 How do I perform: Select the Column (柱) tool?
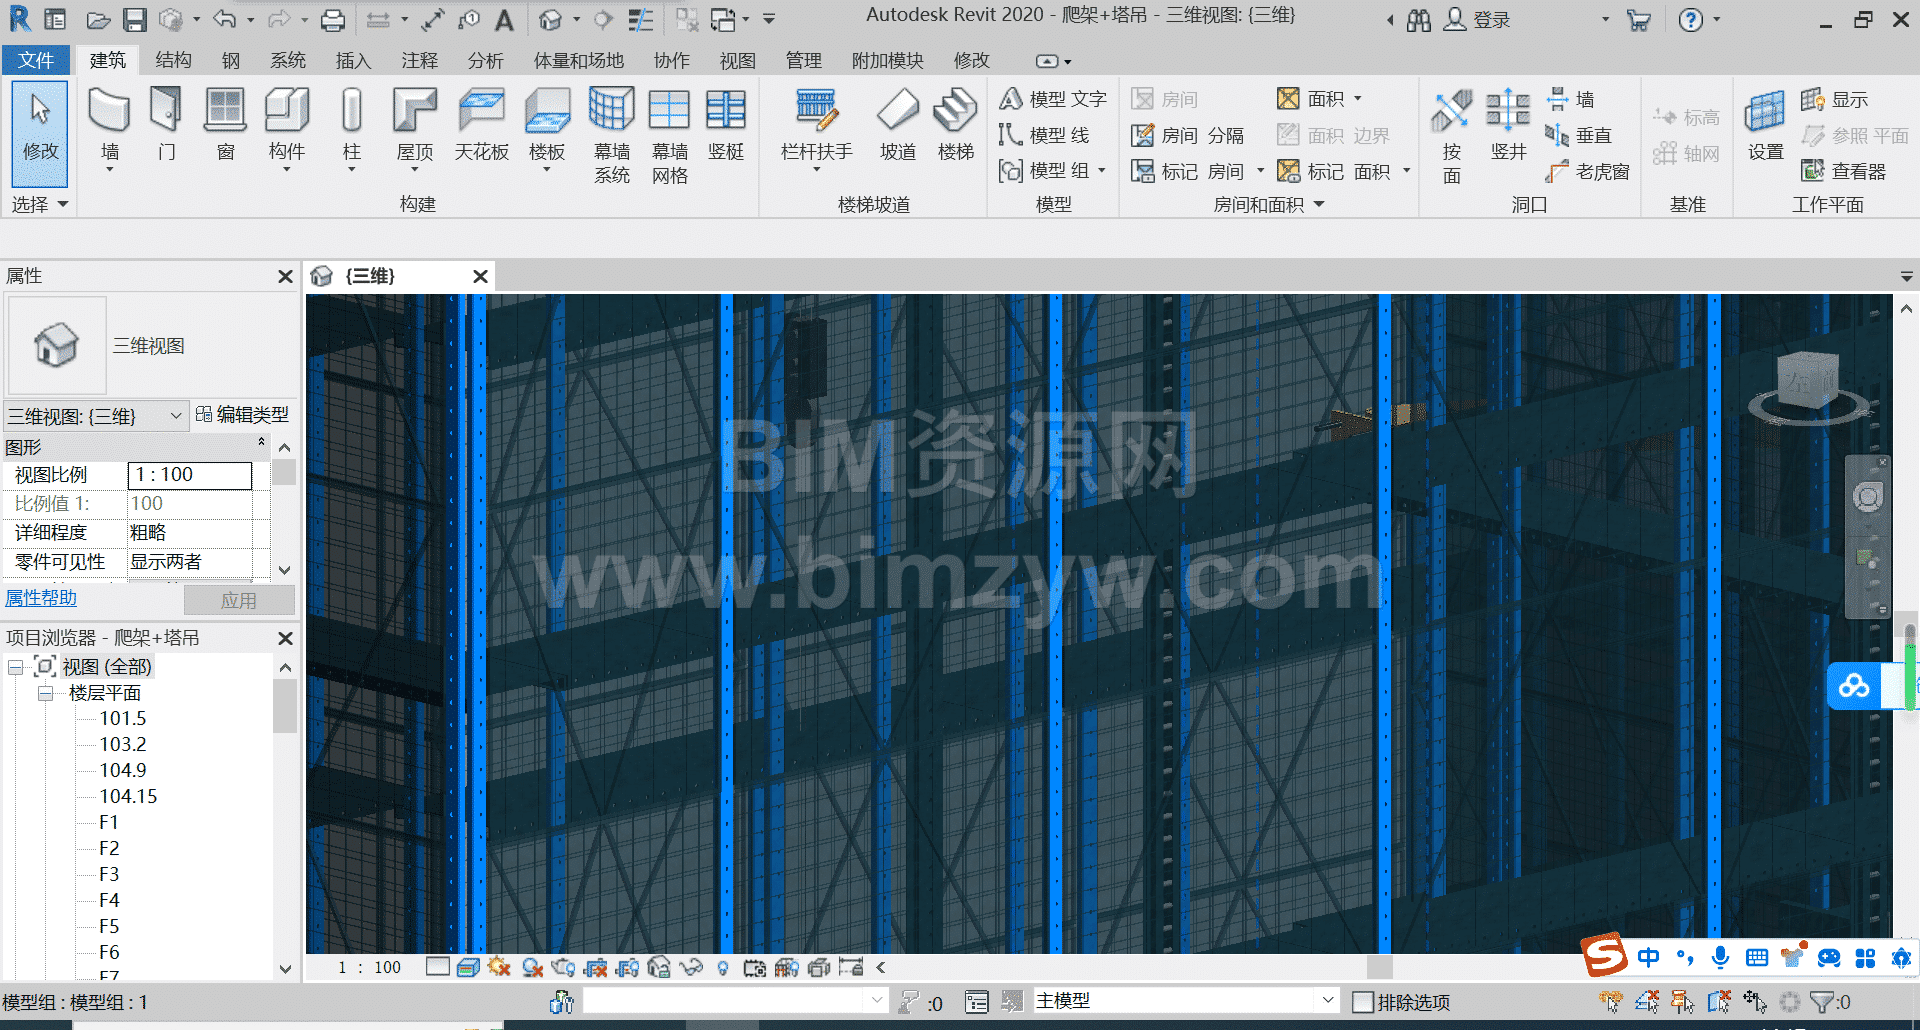(351, 130)
